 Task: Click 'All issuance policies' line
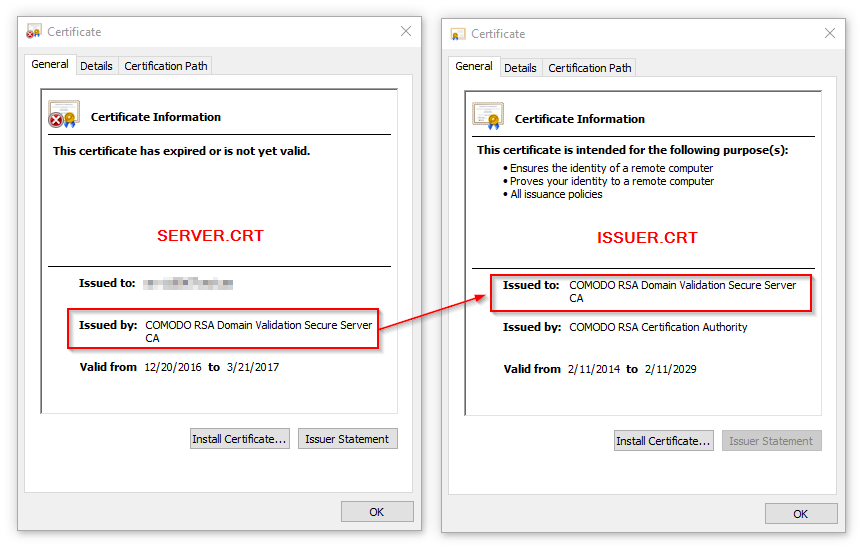point(556,194)
